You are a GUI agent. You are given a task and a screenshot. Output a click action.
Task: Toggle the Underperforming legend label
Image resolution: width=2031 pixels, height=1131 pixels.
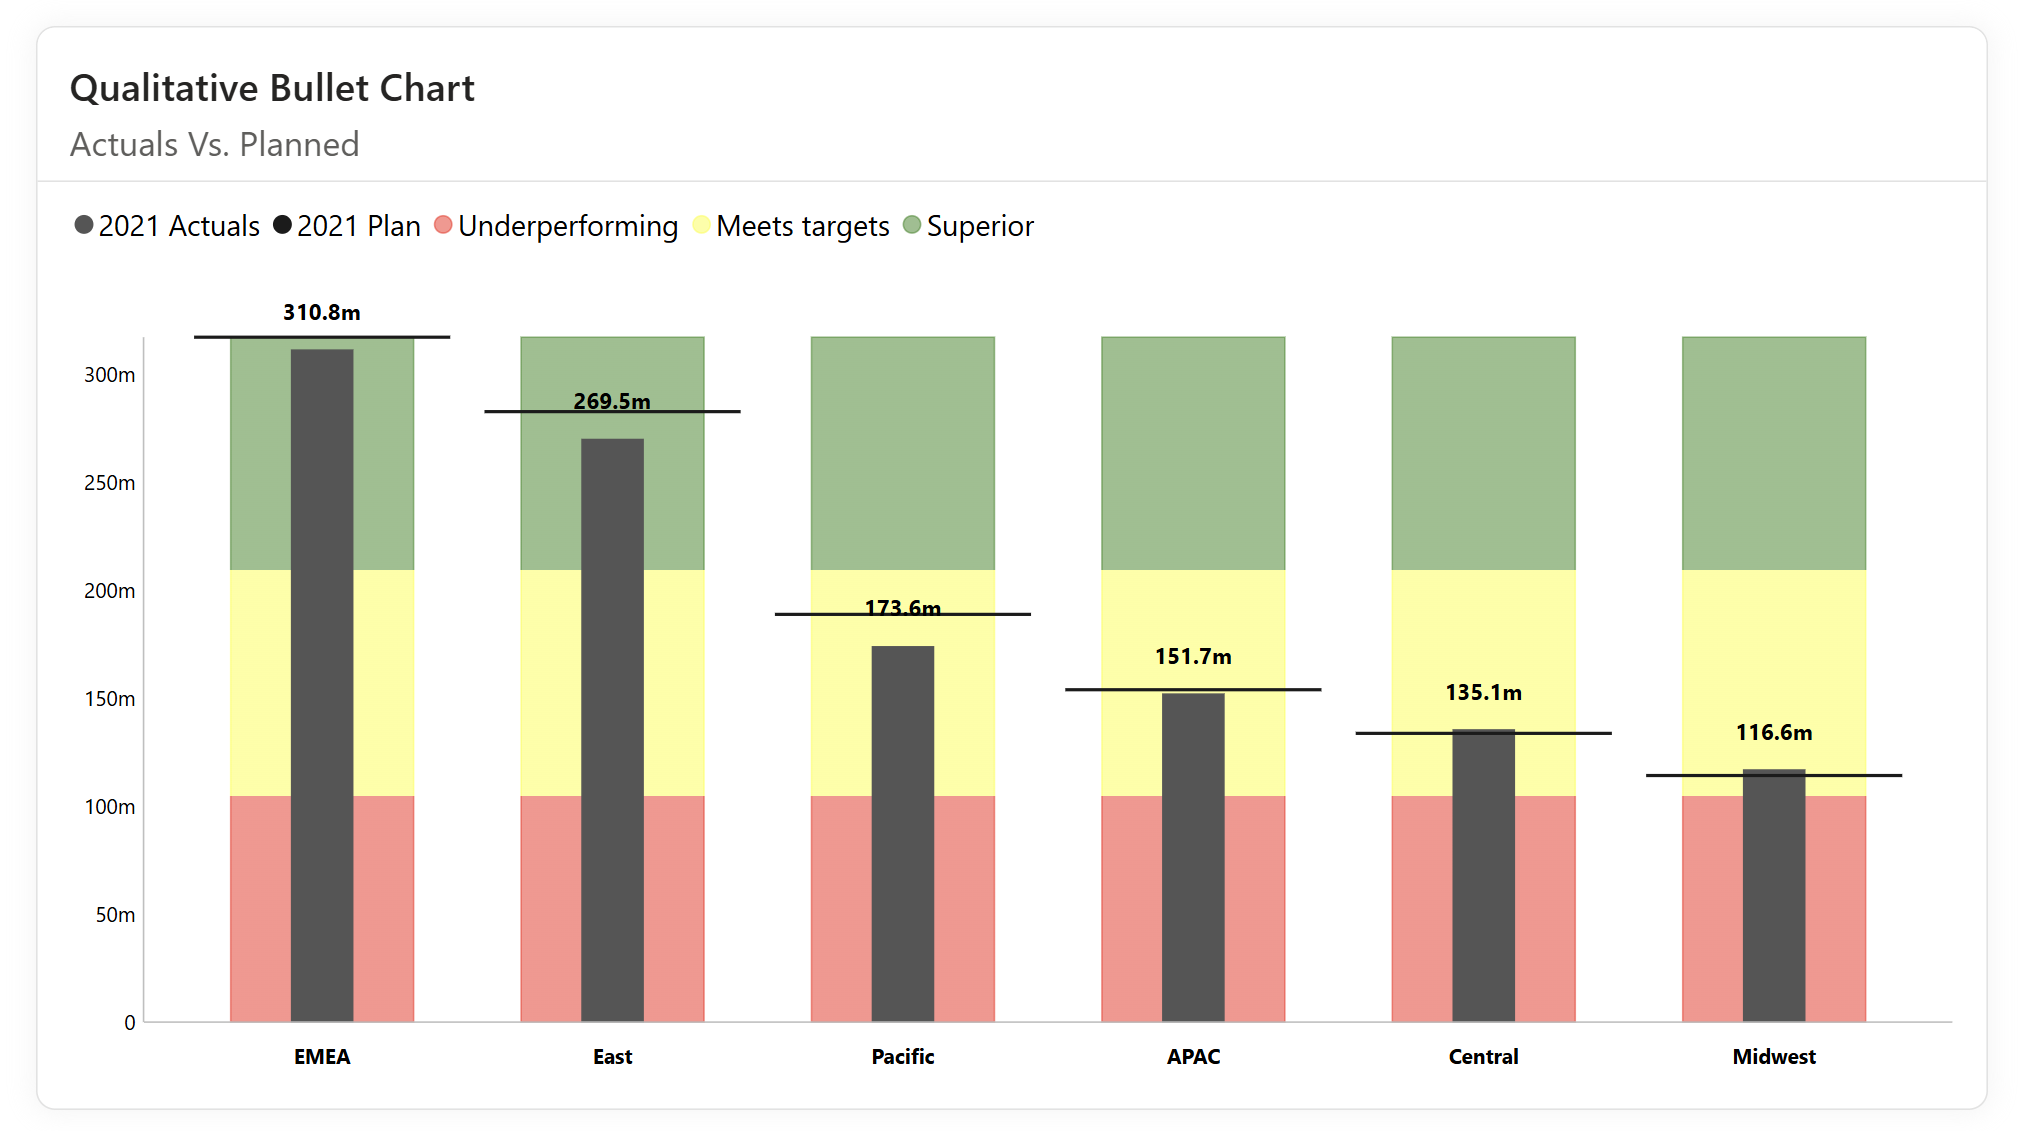point(568,226)
